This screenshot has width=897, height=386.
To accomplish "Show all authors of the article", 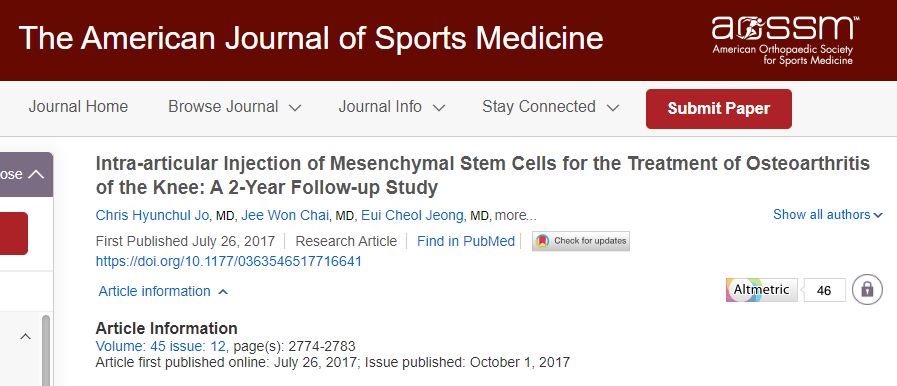I will tap(828, 214).
